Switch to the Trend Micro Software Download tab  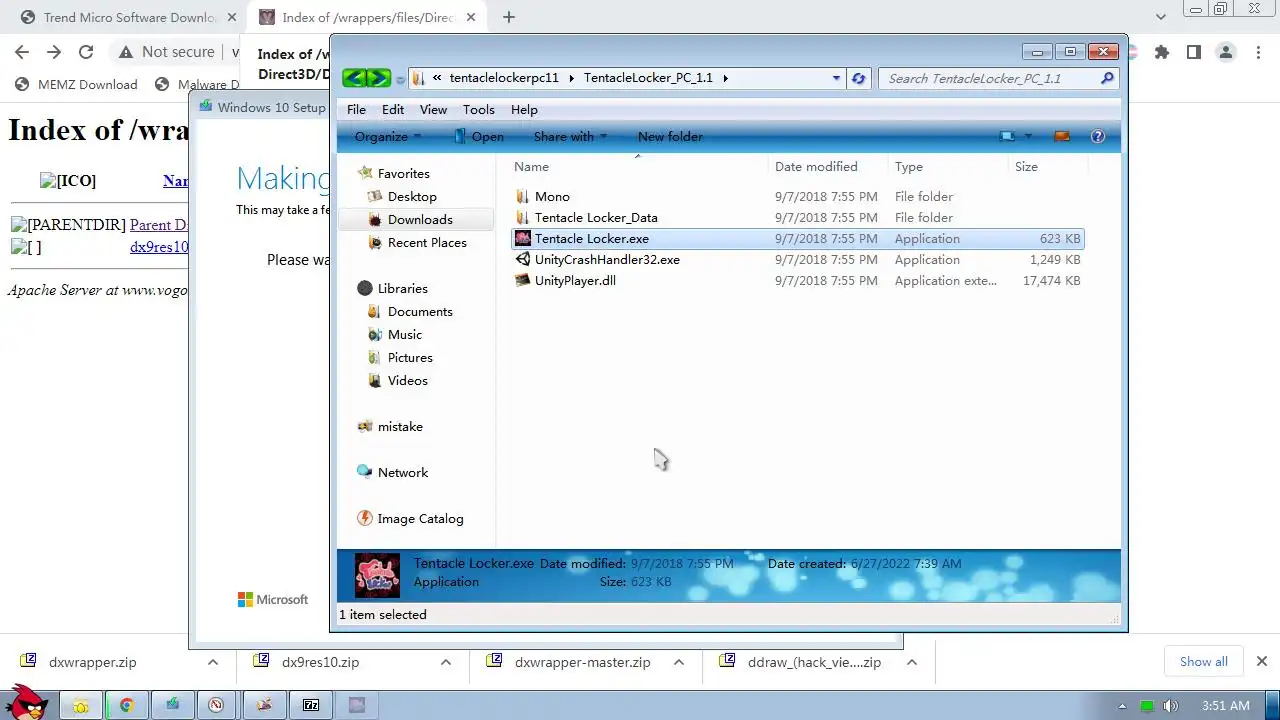(x=130, y=17)
